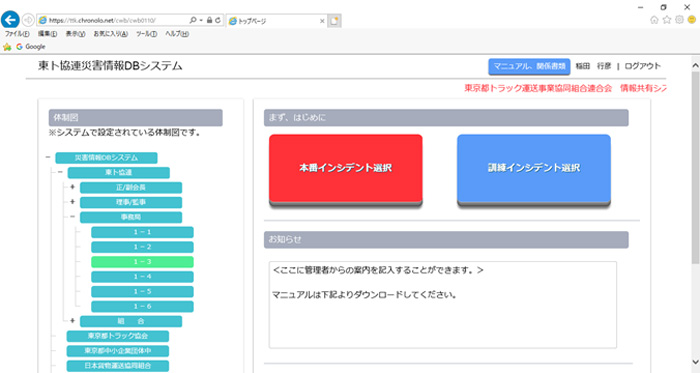Expand the 正/副会長 tree node
The image size is (700, 373).
72,187
